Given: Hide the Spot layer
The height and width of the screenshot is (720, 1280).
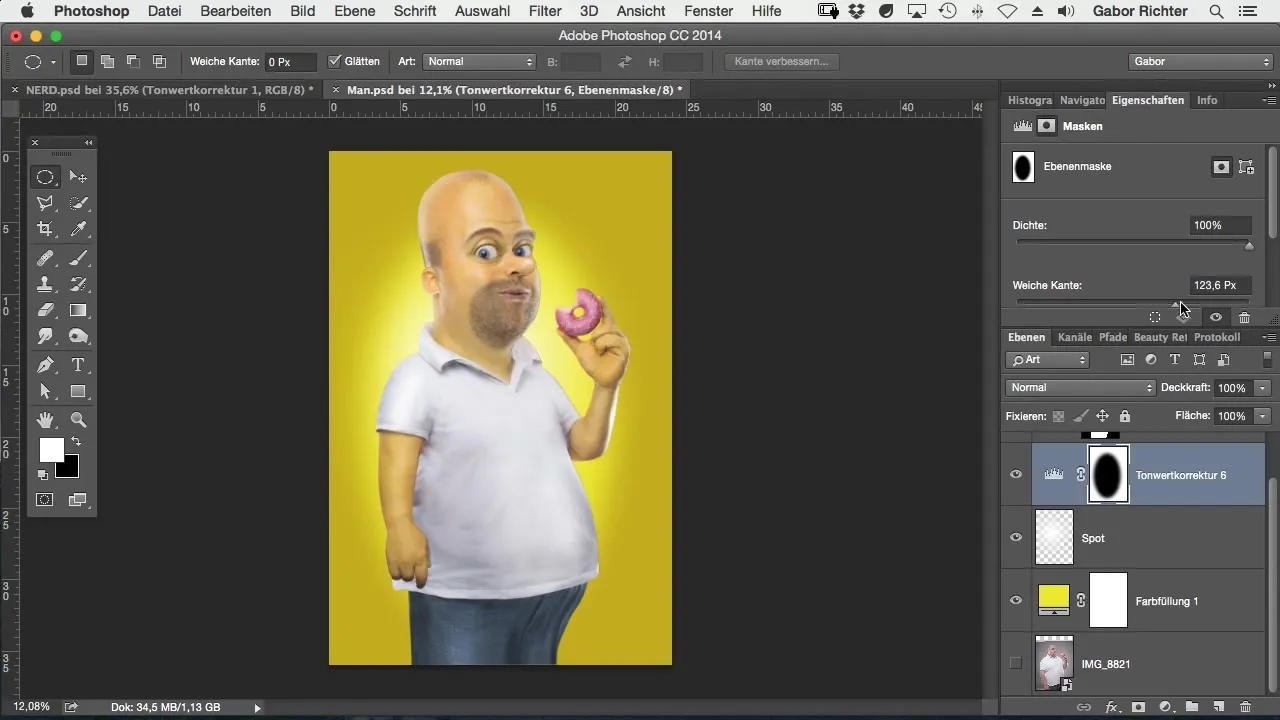Looking at the screenshot, I should [x=1016, y=537].
